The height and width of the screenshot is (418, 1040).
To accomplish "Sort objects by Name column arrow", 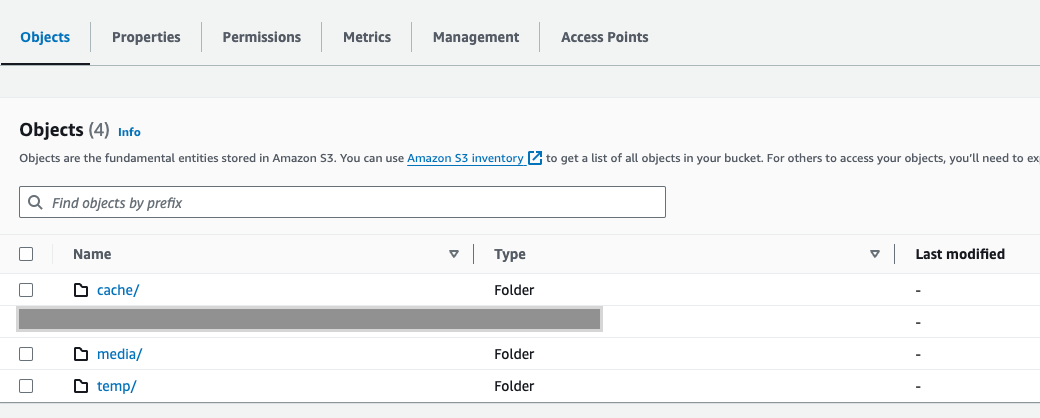I will pos(454,254).
